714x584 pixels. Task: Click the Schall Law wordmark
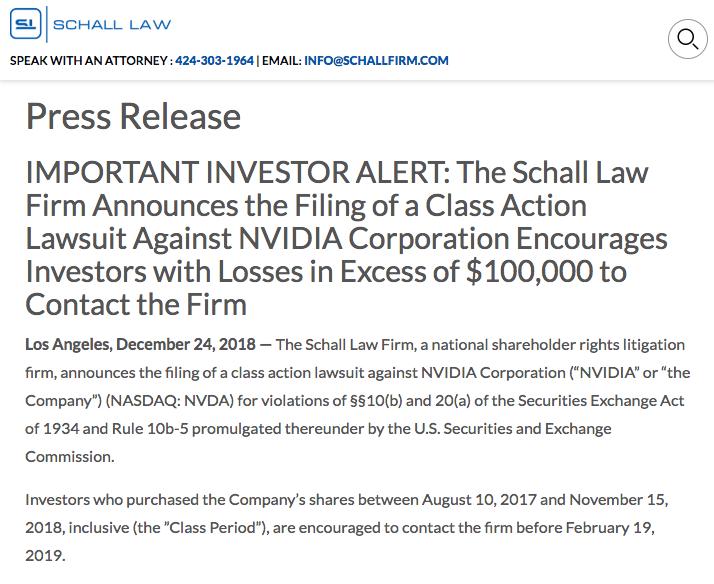[x=112, y=24]
